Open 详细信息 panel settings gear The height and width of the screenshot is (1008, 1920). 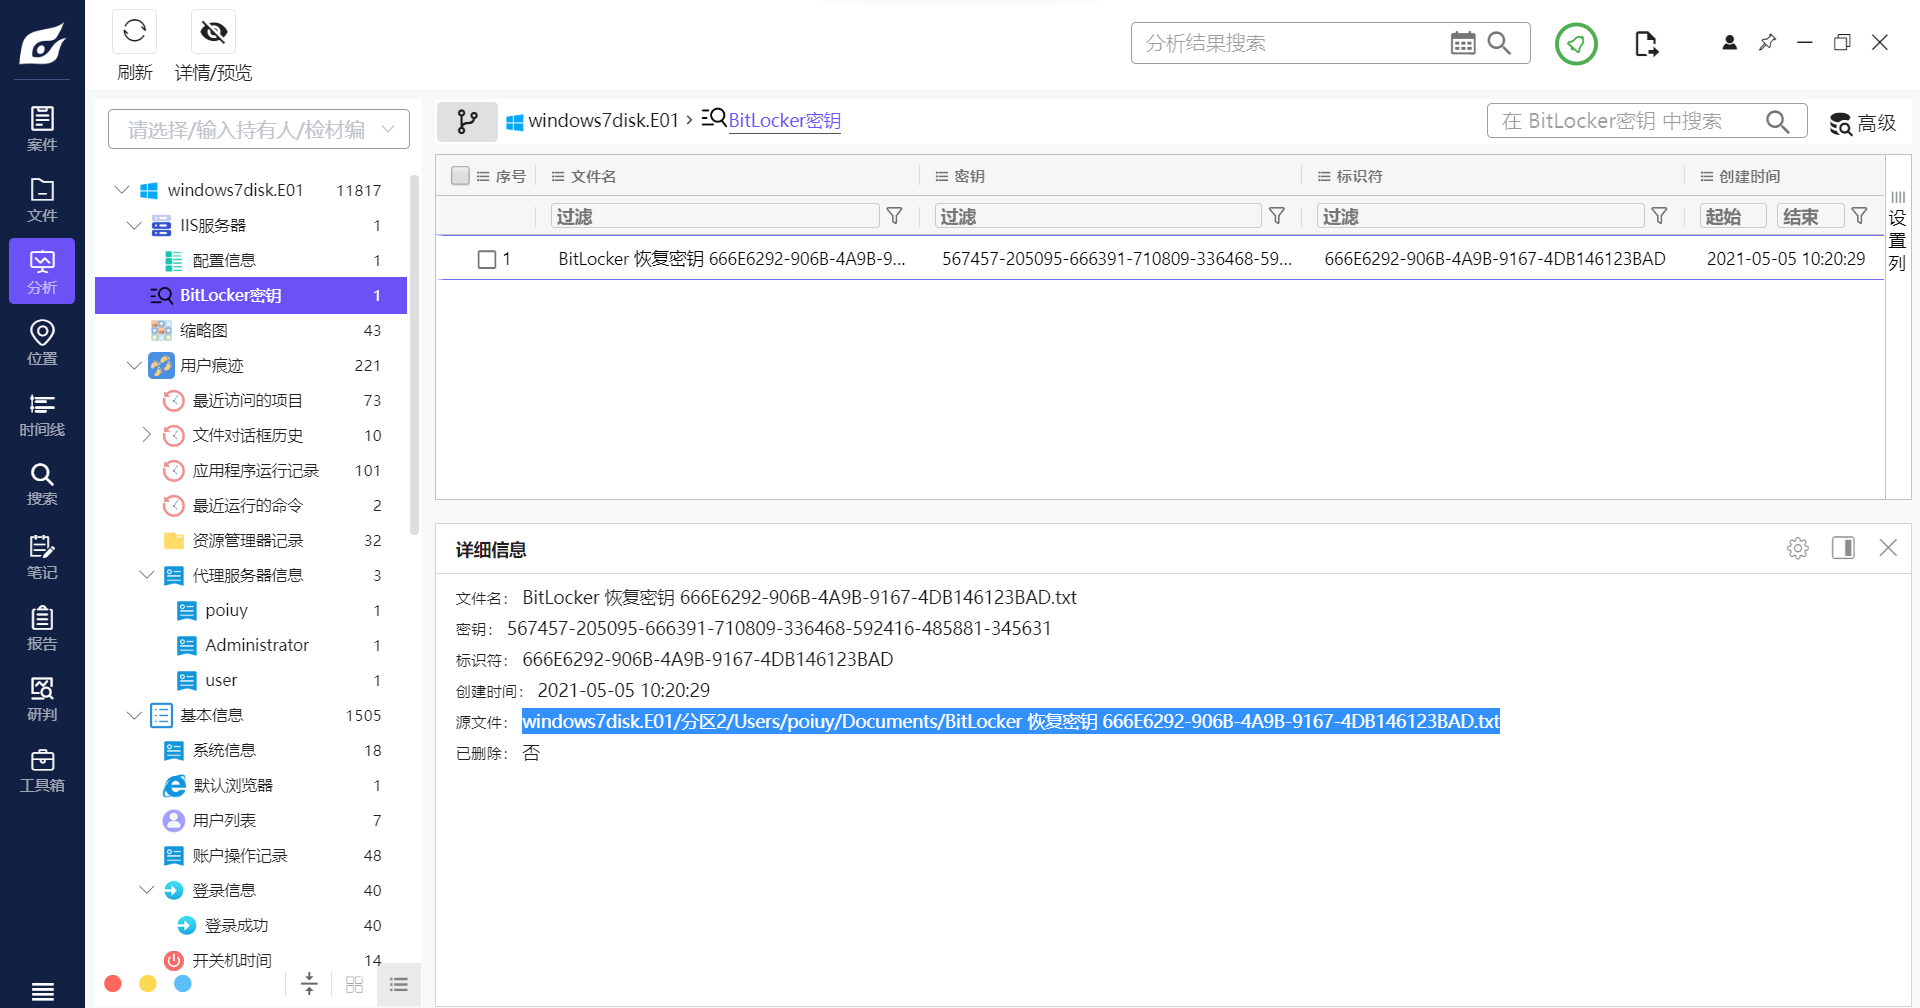click(x=1798, y=548)
